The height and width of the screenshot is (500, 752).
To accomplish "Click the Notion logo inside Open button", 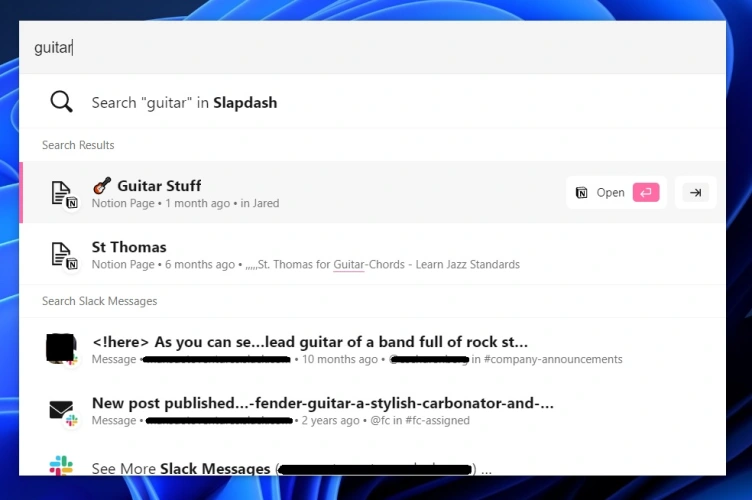I will 581,193.
